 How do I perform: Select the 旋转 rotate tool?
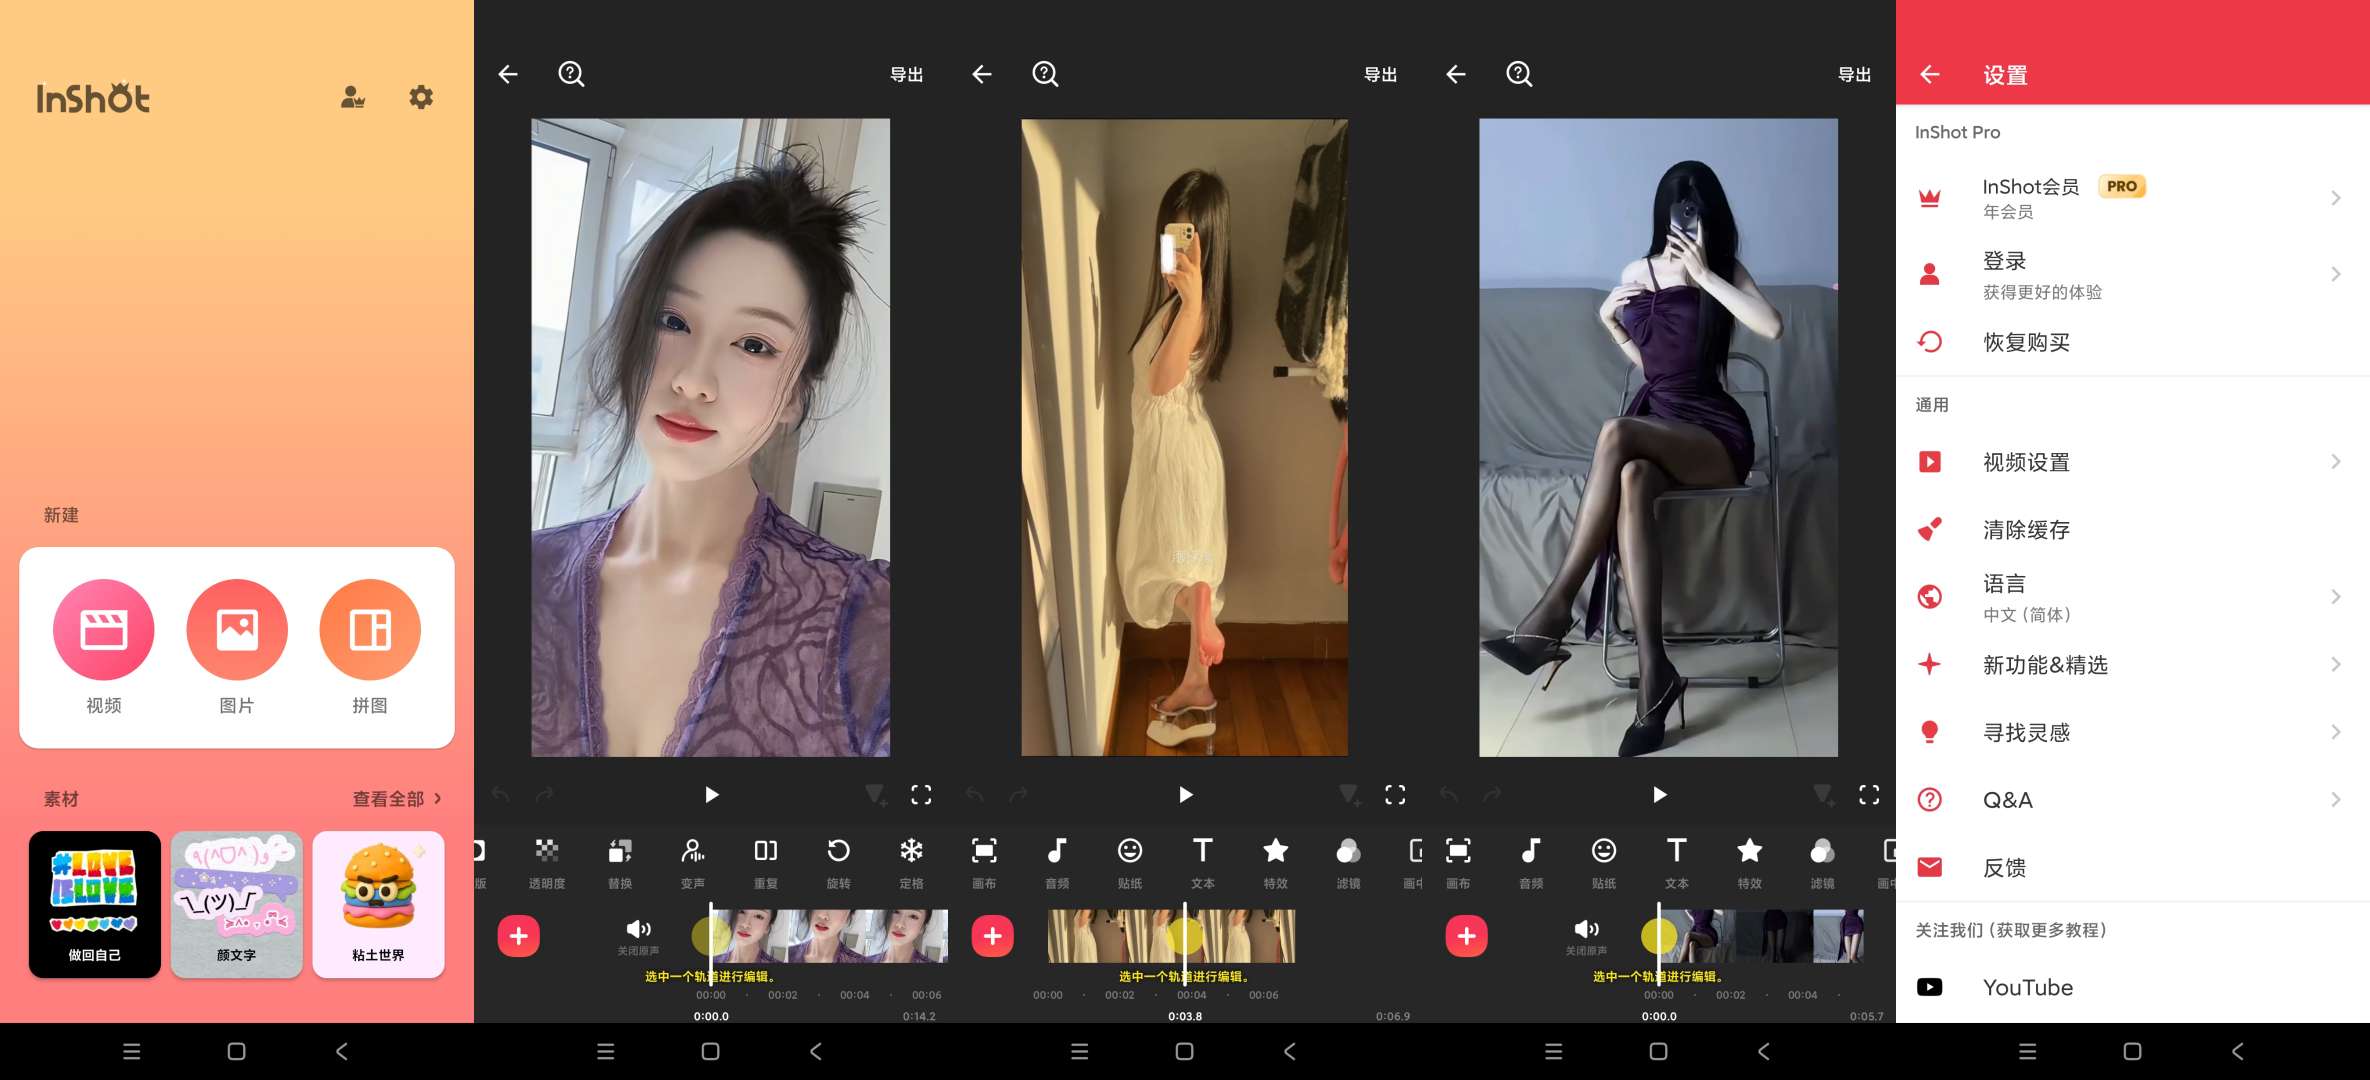[x=838, y=862]
